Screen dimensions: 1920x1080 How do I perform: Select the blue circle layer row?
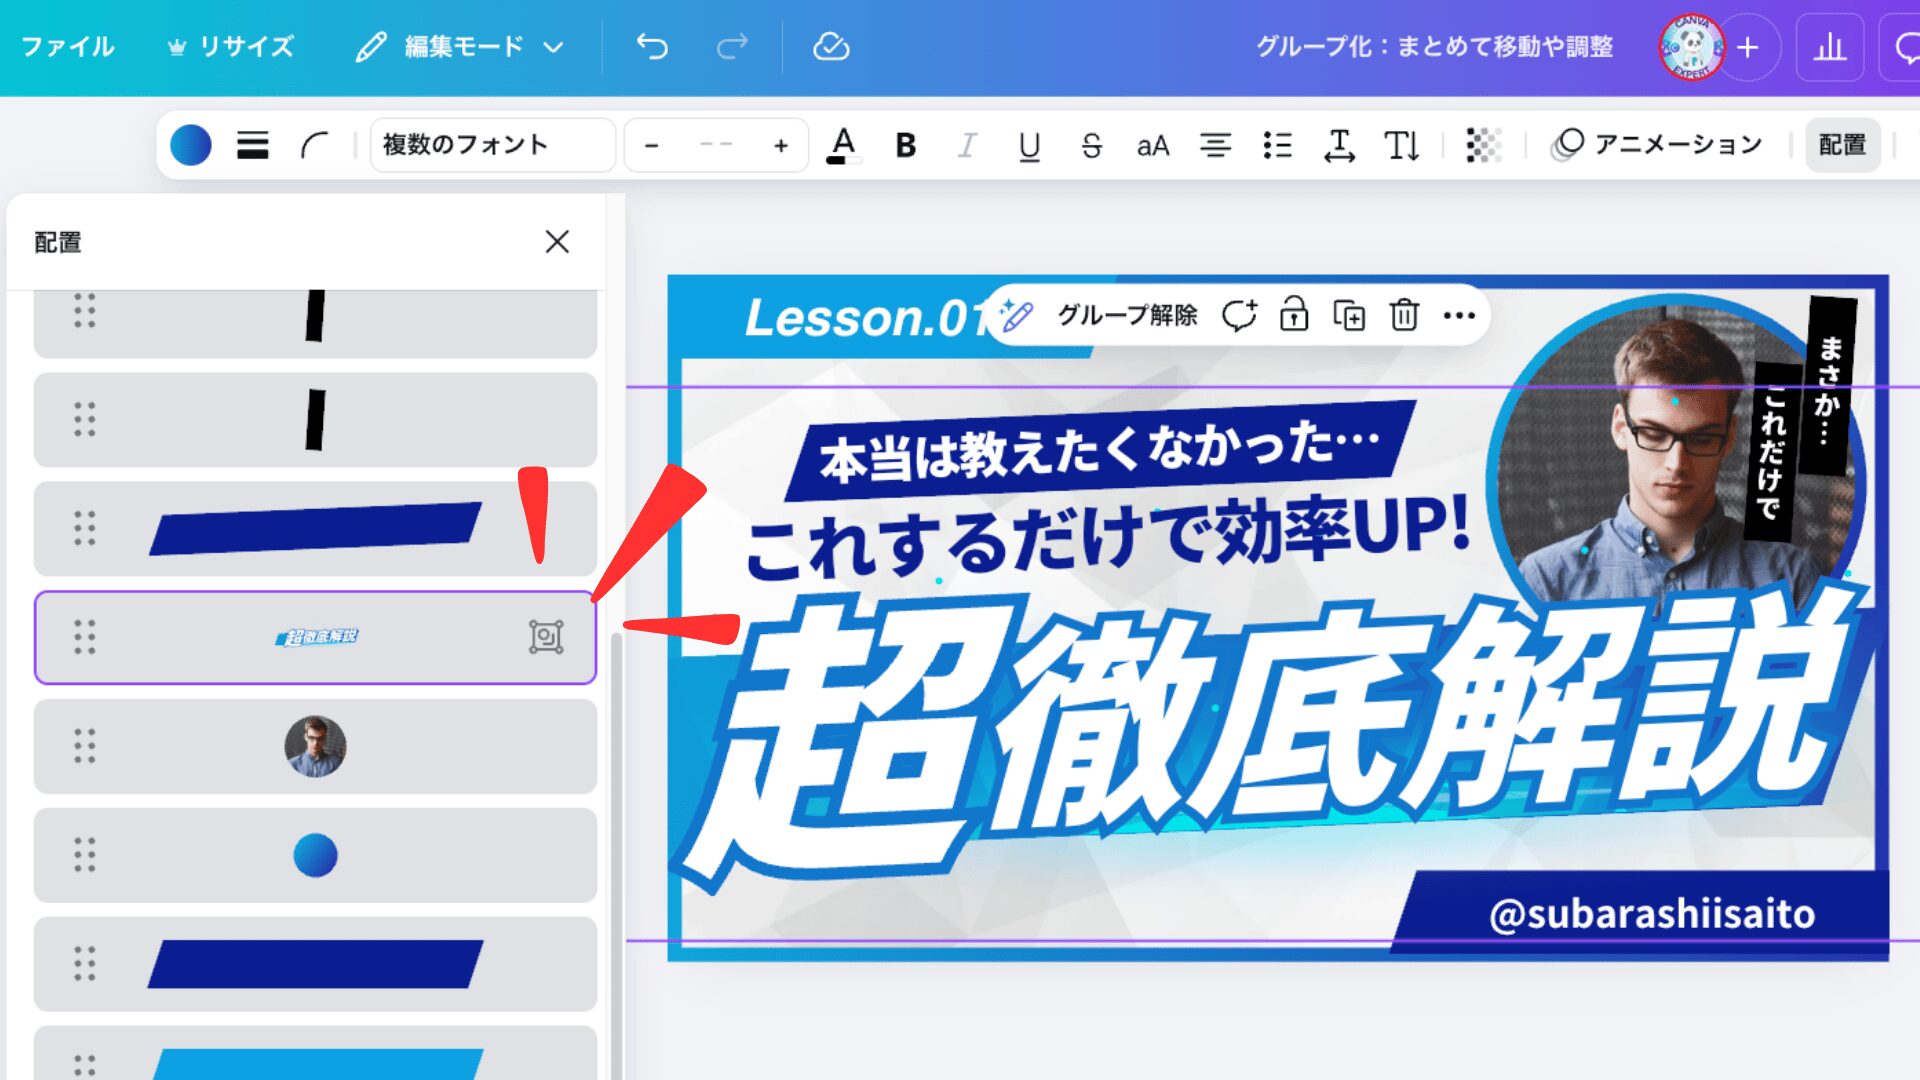[315, 855]
